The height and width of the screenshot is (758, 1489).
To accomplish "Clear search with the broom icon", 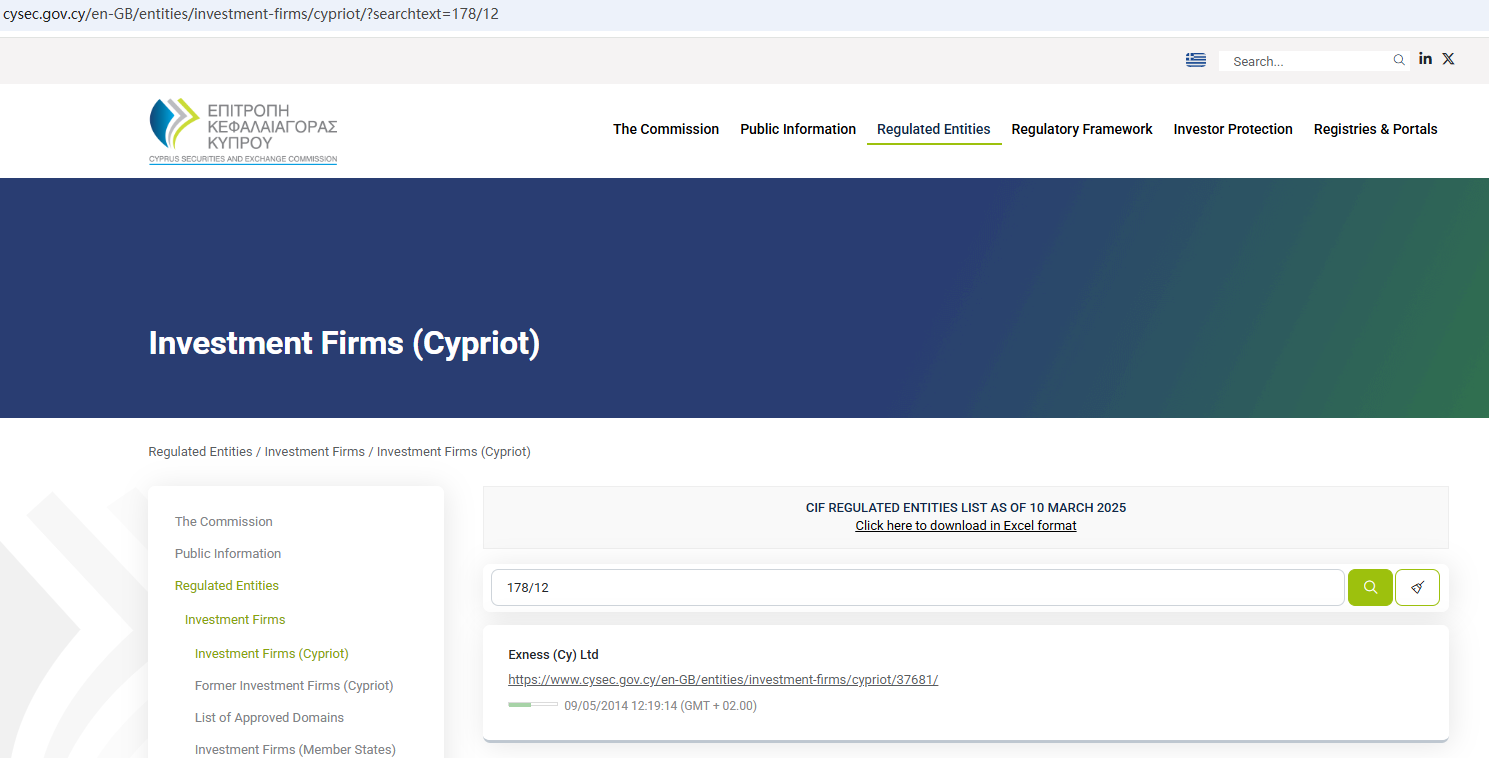I will [x=1417, y=588].
